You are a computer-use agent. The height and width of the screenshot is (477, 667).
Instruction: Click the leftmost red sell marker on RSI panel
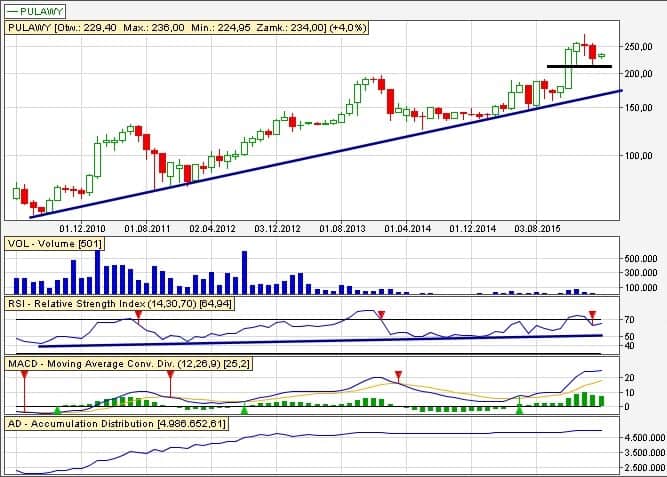coord(139,314)
